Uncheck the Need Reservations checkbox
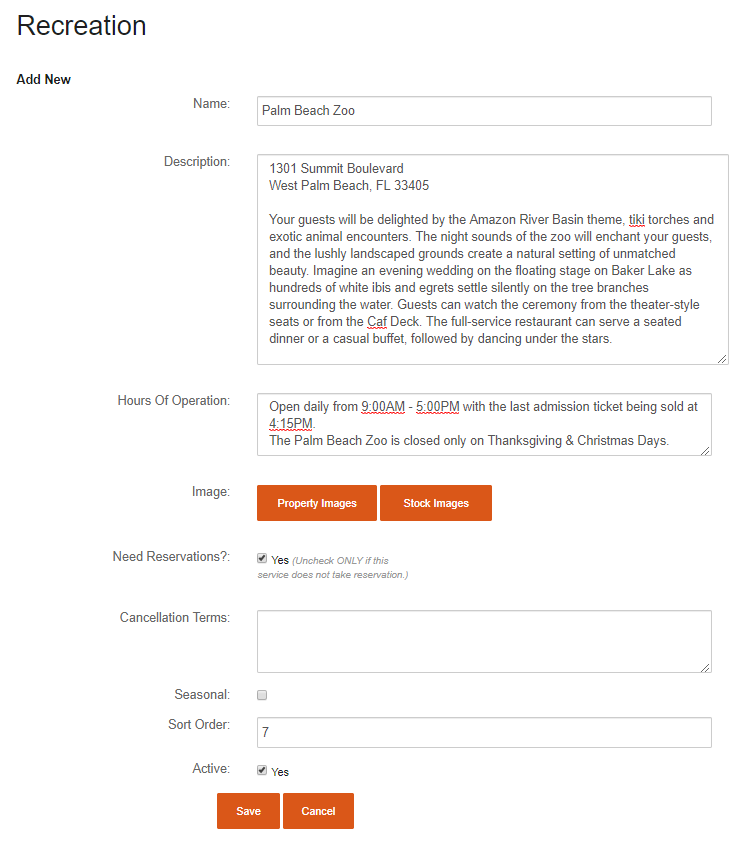The image size is (739, 844). pyautogui.click(x=262, y=558)
